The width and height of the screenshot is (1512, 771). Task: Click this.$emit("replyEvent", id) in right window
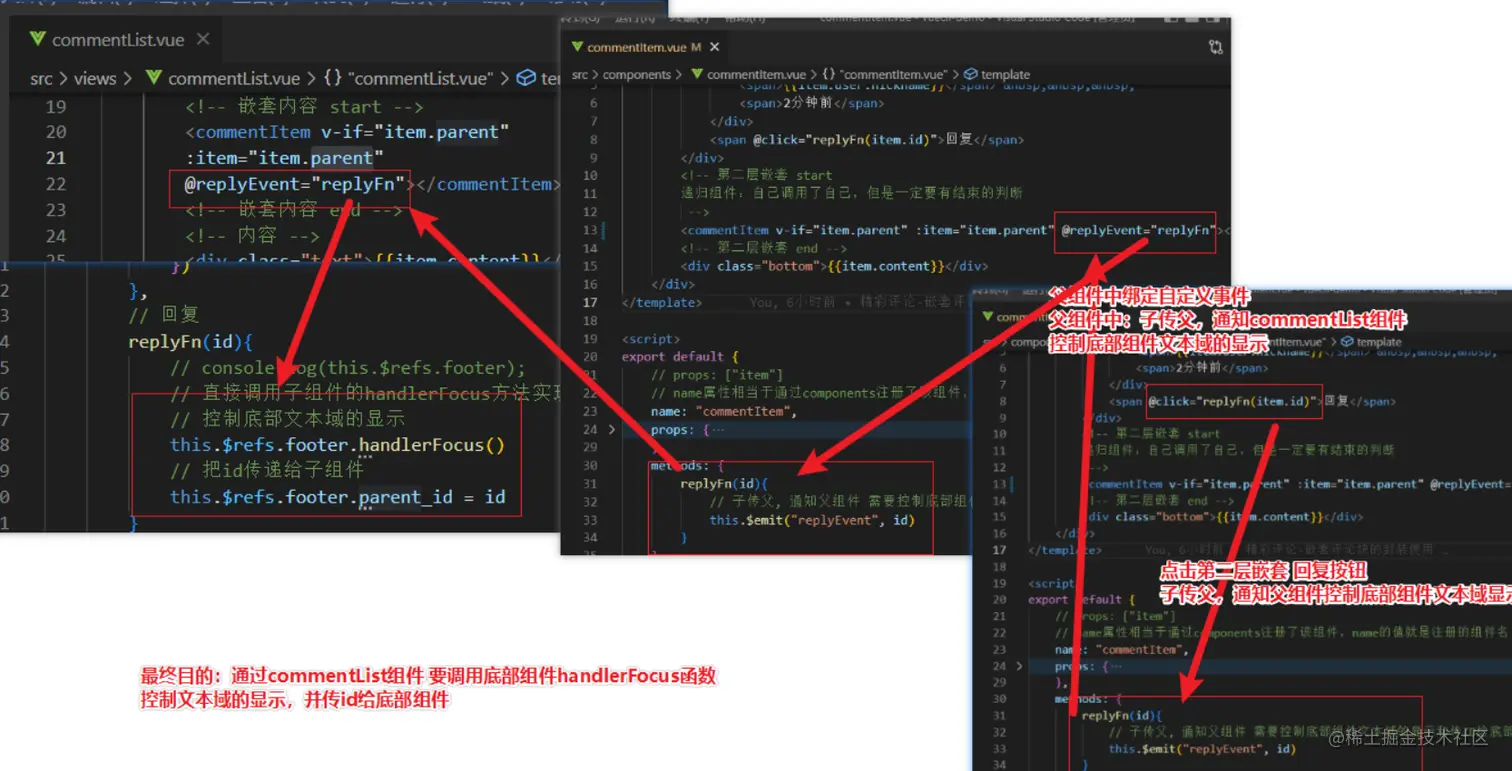pos(1202,749)
